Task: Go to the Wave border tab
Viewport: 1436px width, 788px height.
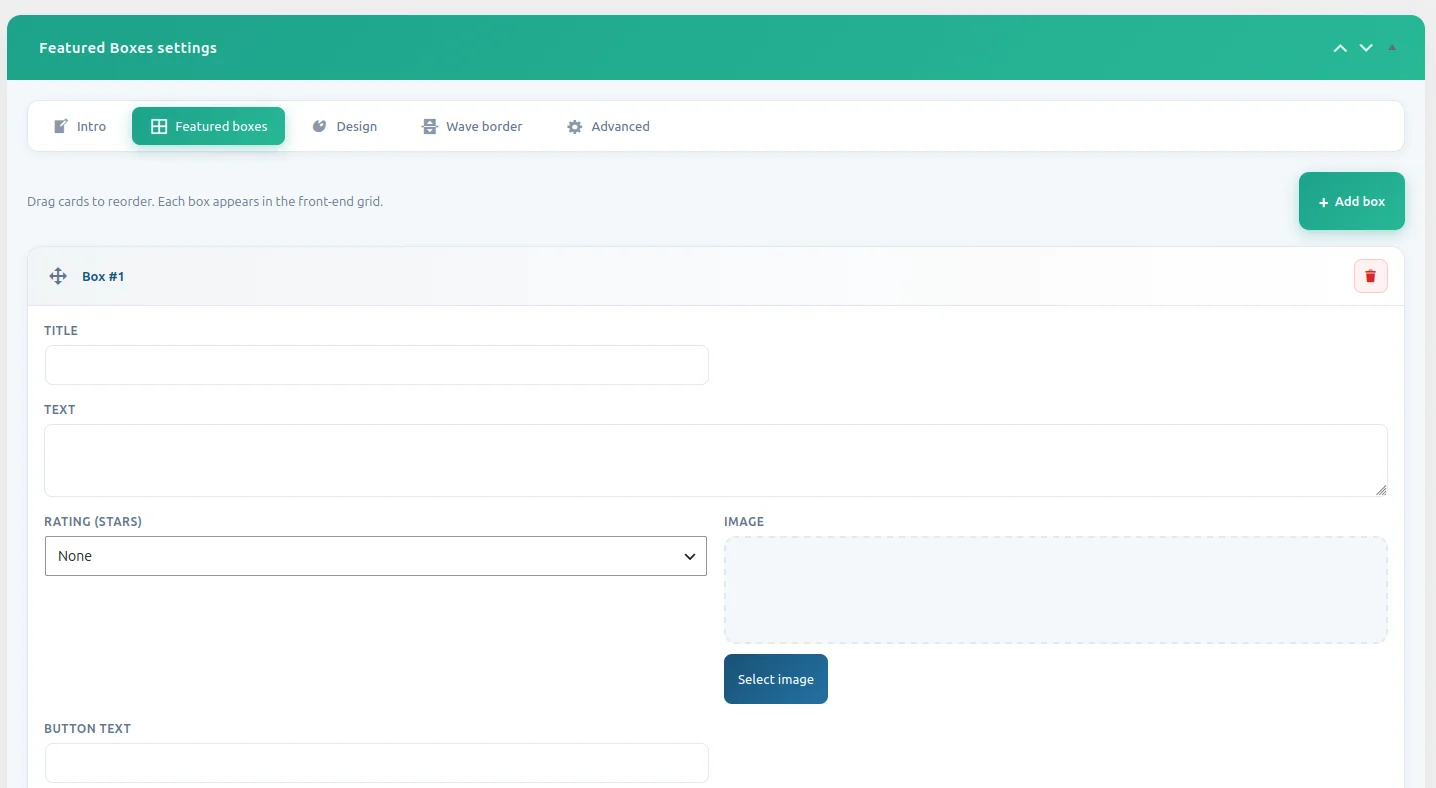Action: tap(472, 126)
